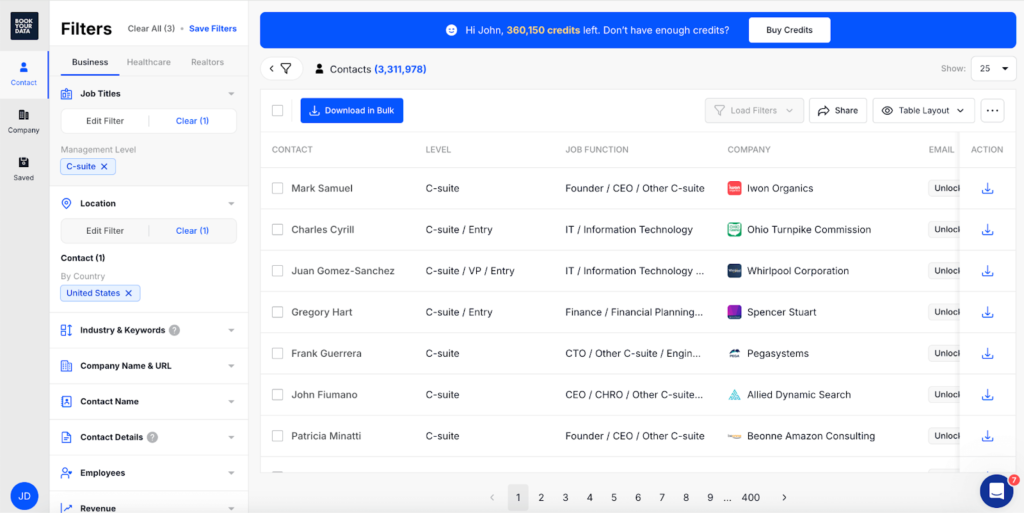Viewport: 1024px width, 513px height.
Task: Open the Load Filters dropdown
Action: 754,110
